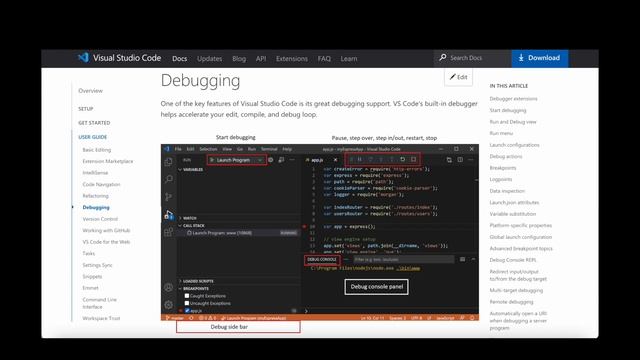Click the Debug Console filter input
Image resolution: width=640 pixels, height=360 pixels.
[x=403, y=260]
